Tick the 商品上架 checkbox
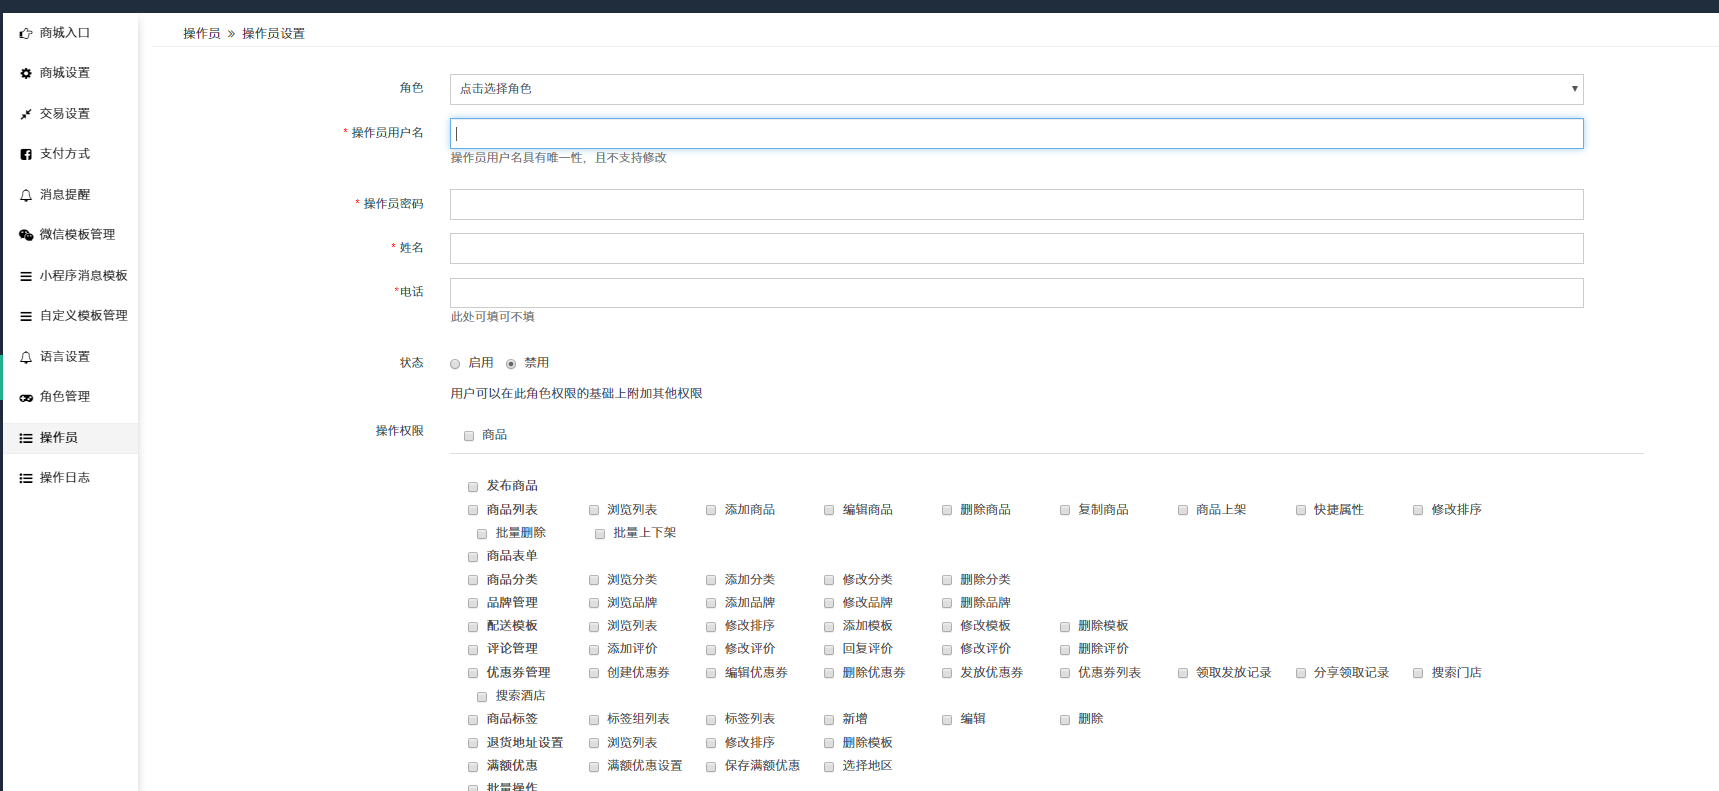Screen dimensions: 1719x791 pyautogui.click(x=1183, y=510)
